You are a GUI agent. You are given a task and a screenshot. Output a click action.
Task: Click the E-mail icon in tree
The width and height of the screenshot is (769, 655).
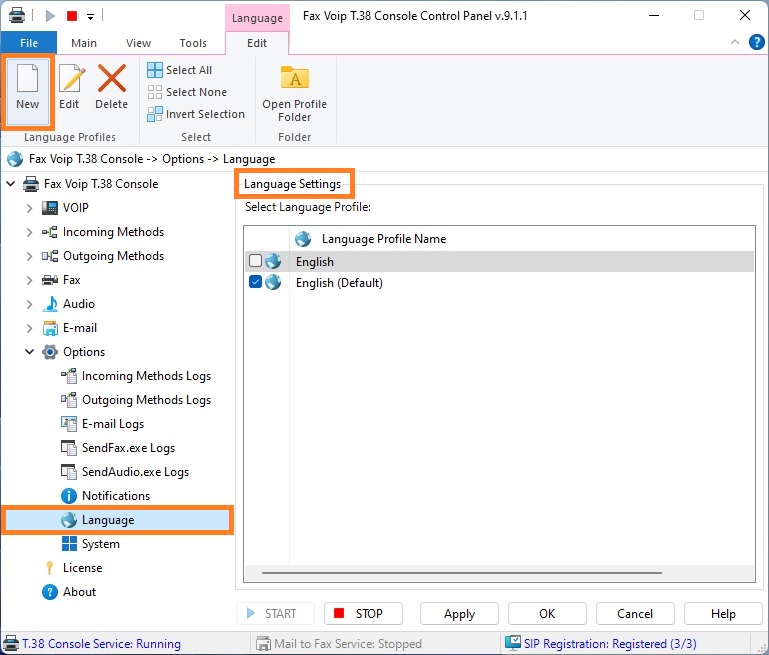(x=50, y=328)
